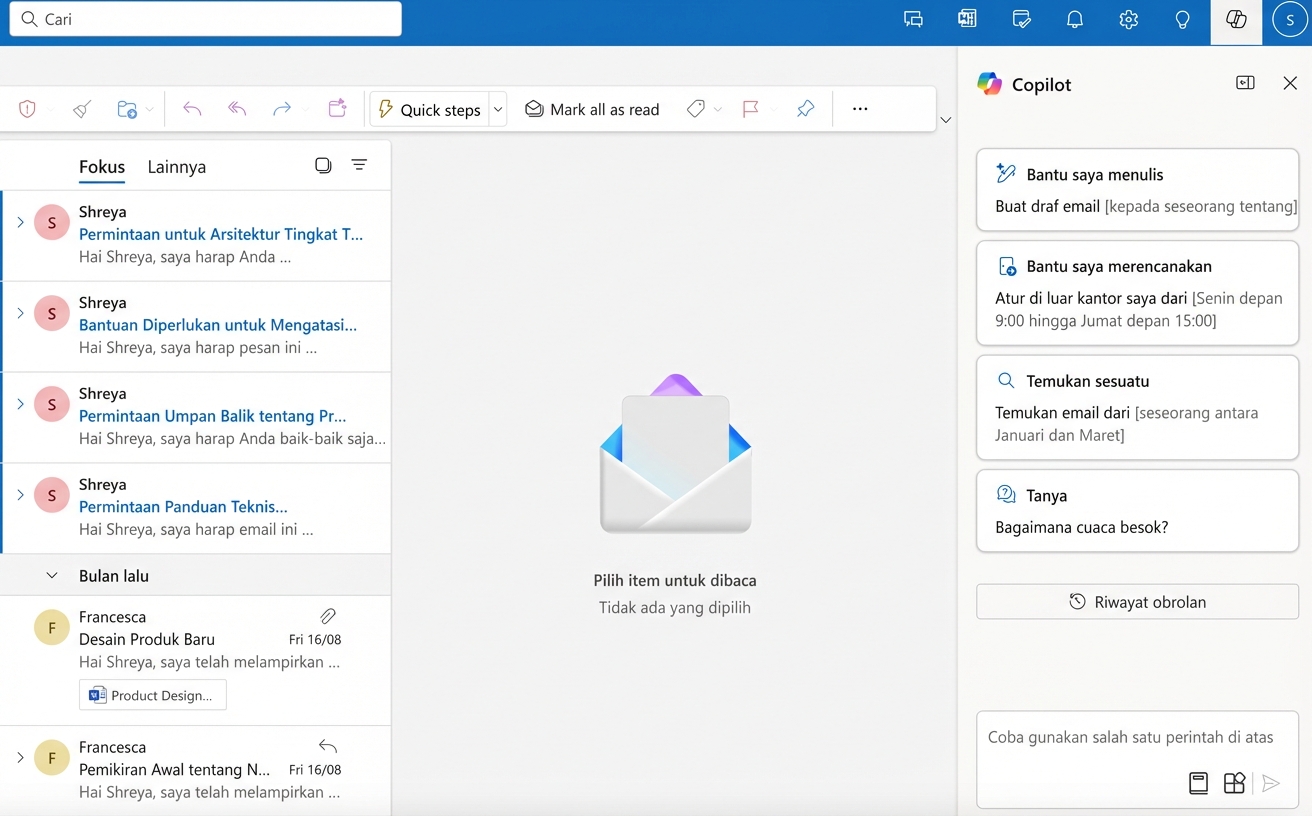This screenshot has height=816, width=1312.
Task: Click the flag message icon
Action: click(750, 109)
